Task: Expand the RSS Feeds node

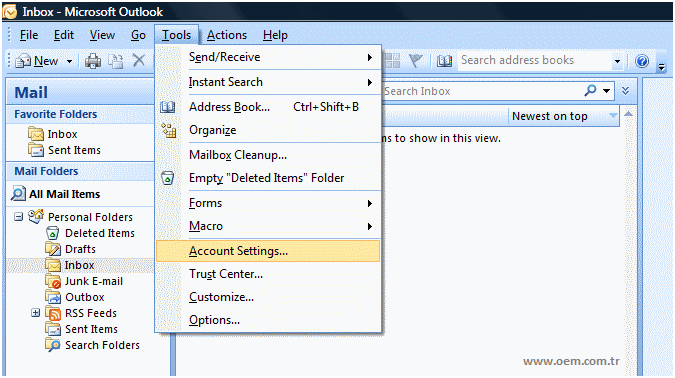Action: click(36, 313)
